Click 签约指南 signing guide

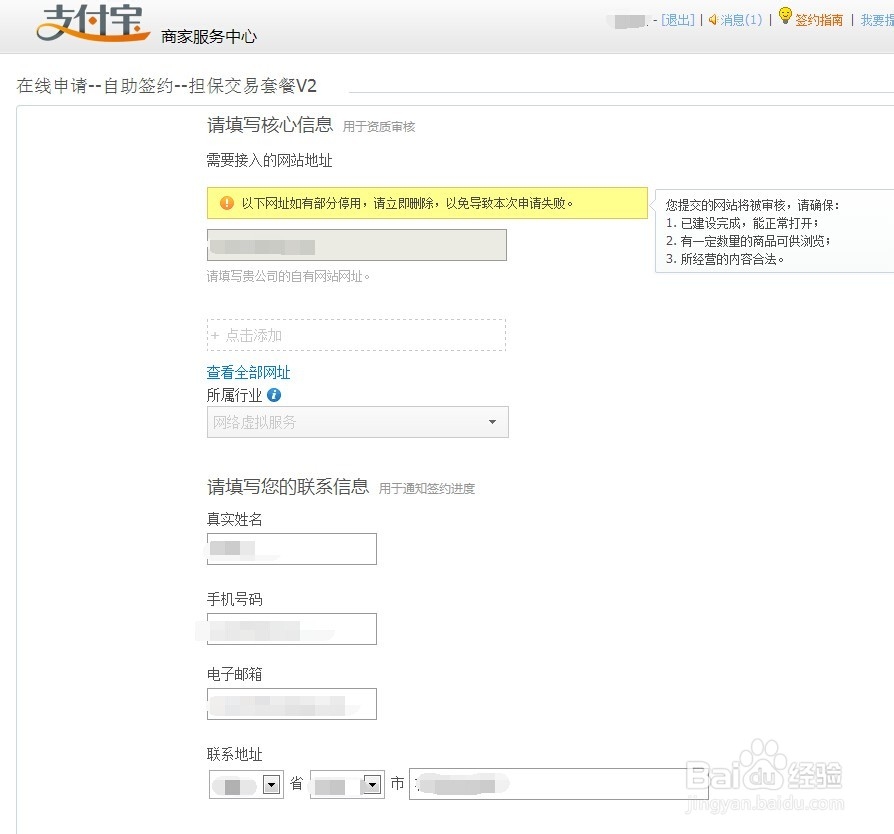pos(817,19)
